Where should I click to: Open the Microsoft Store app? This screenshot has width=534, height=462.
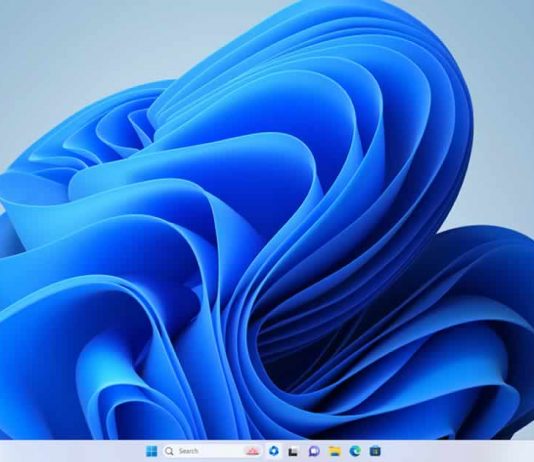point(375,451)
